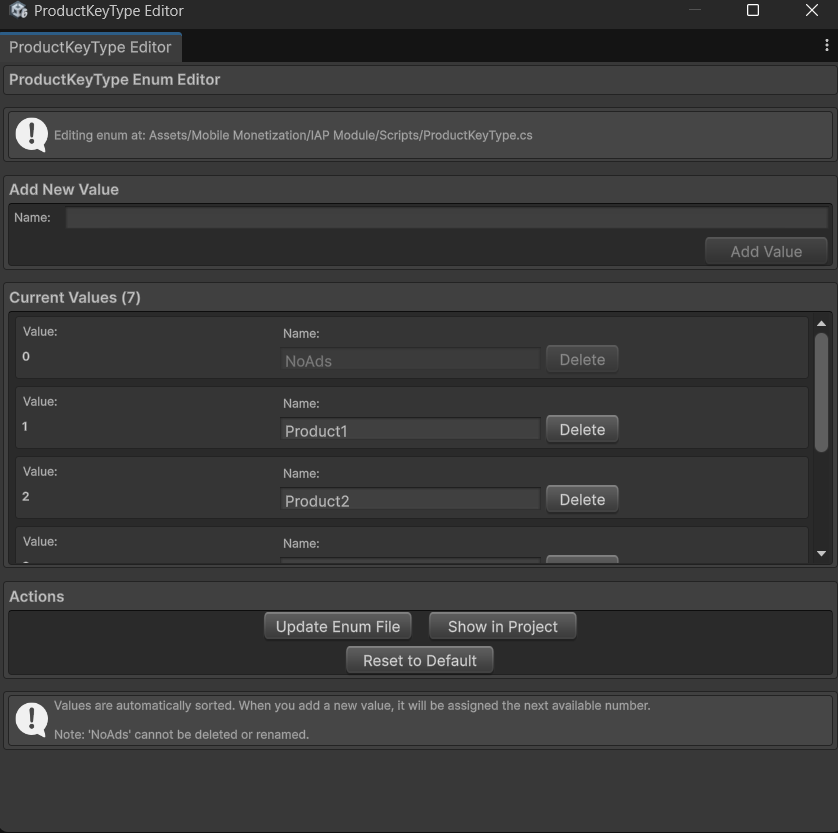Expand the Actions section header
Screen dimensions: 838x833
(x=37, y=596)
